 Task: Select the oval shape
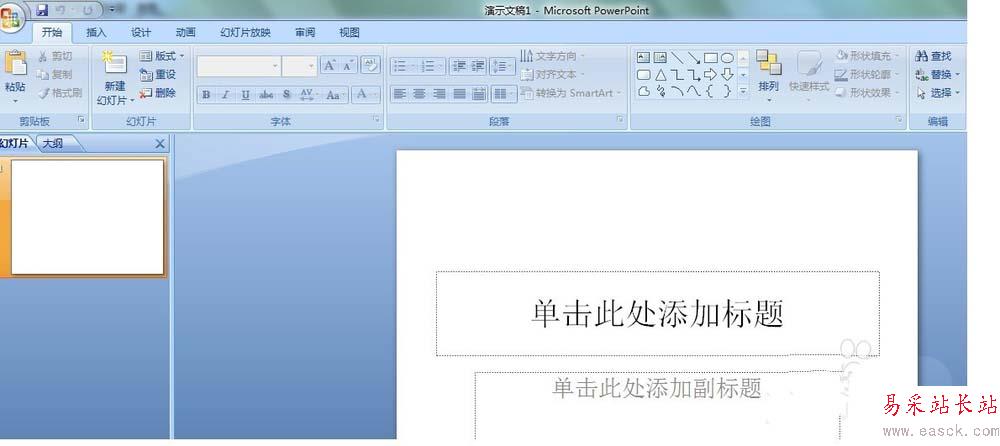727,57
